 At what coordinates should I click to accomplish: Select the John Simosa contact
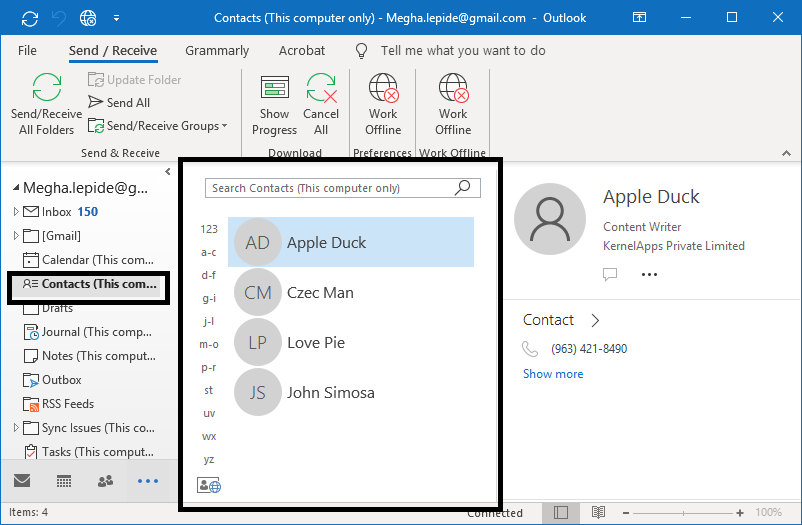click(x=351, y=392)
